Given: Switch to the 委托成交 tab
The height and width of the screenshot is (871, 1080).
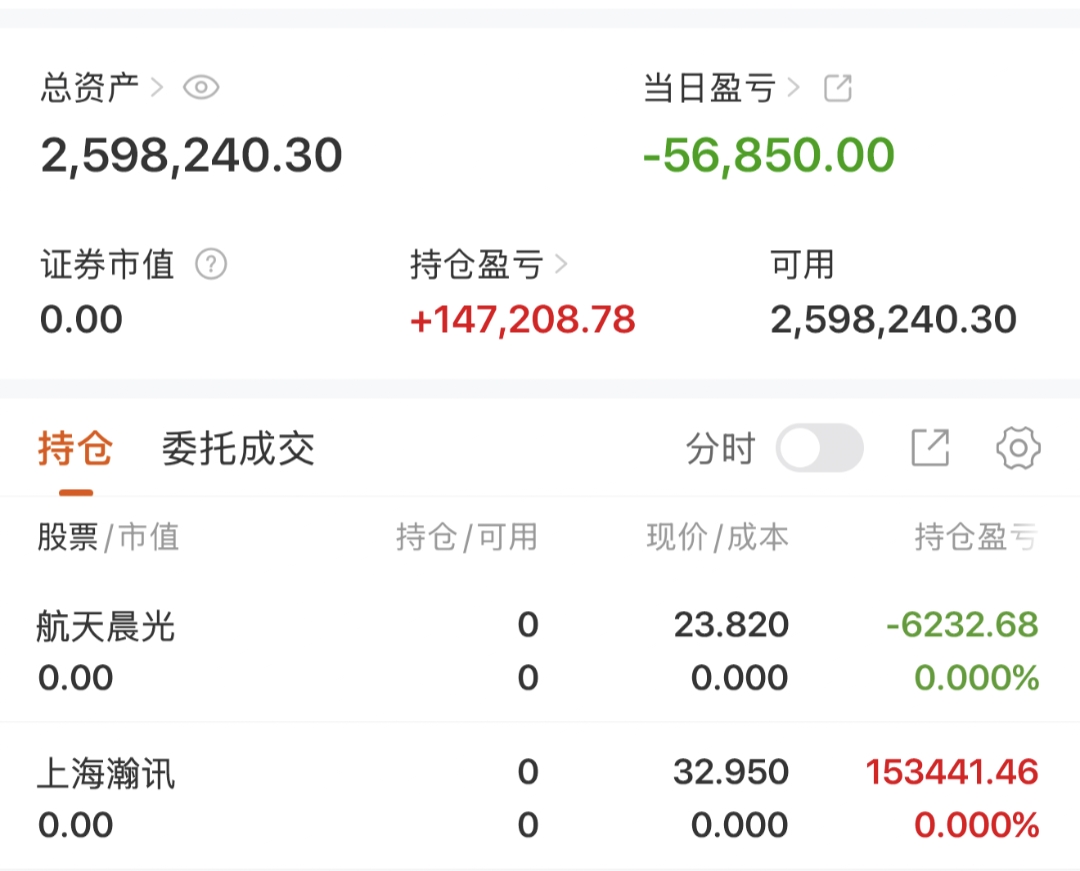Looking at the screenshot, I should pos(238,449).
